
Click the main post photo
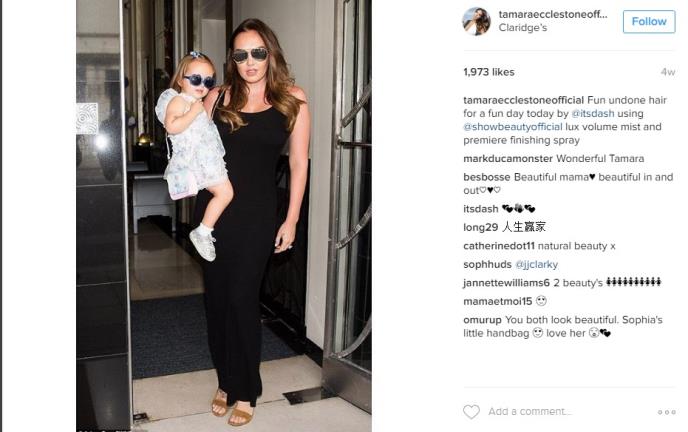(224, 215)
